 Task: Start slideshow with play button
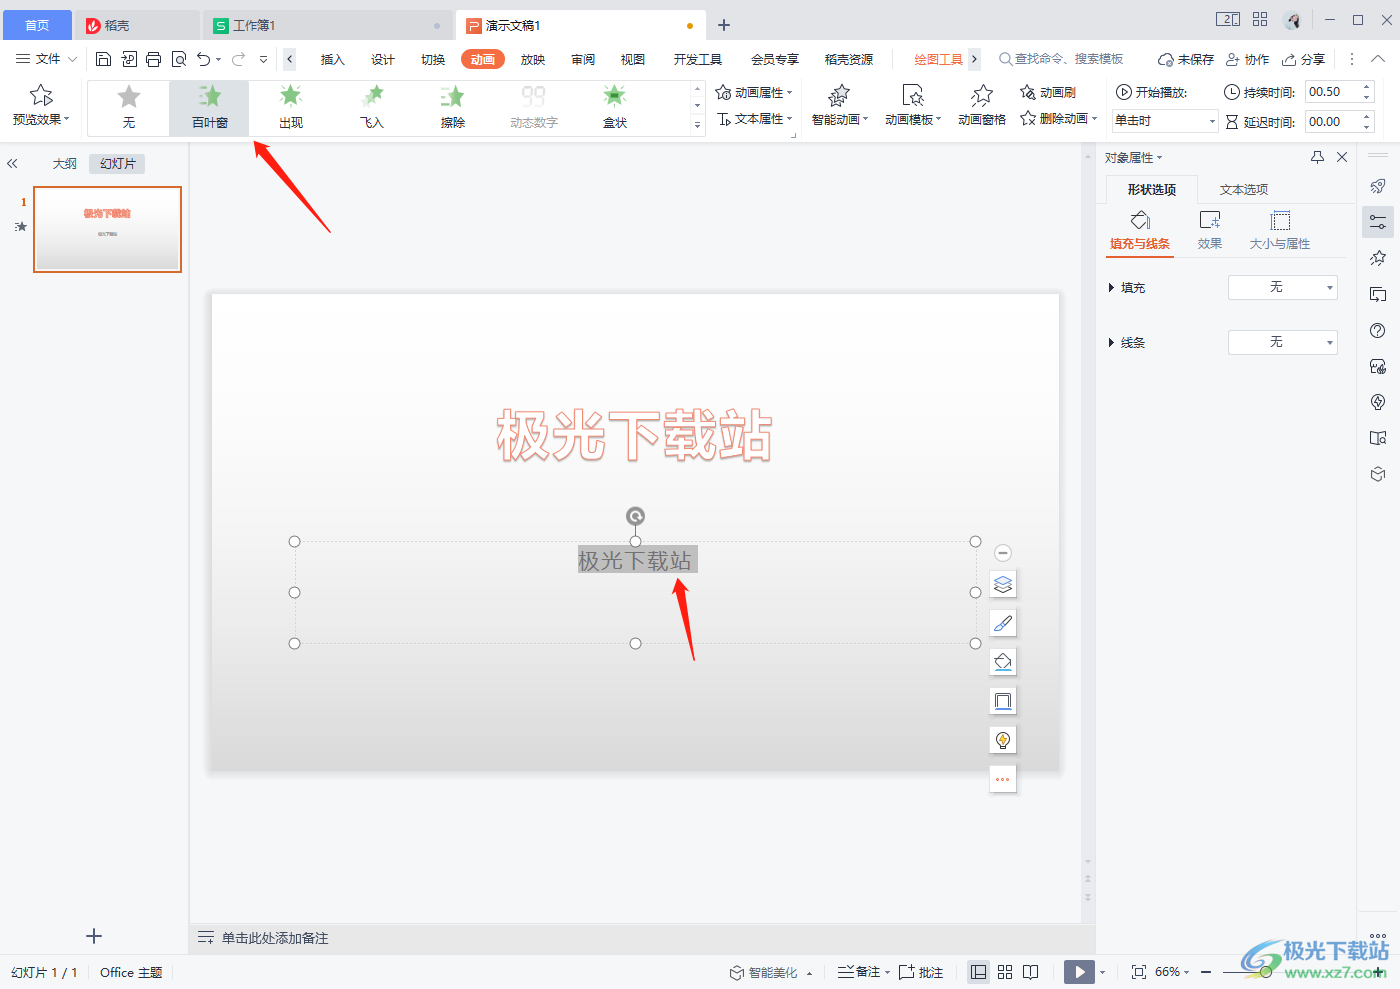click(x=1079, y=972)
